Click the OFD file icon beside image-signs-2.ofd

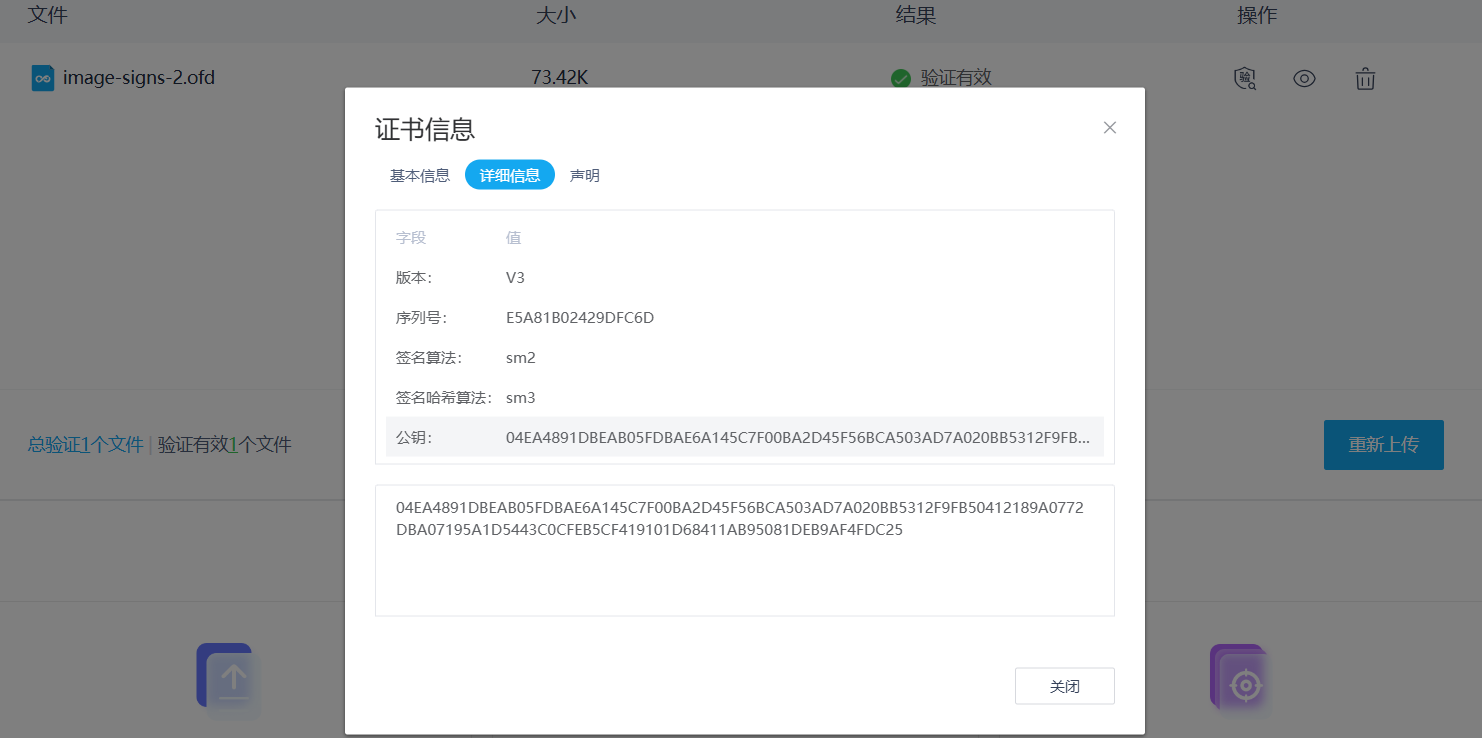[x=42, y=78]
